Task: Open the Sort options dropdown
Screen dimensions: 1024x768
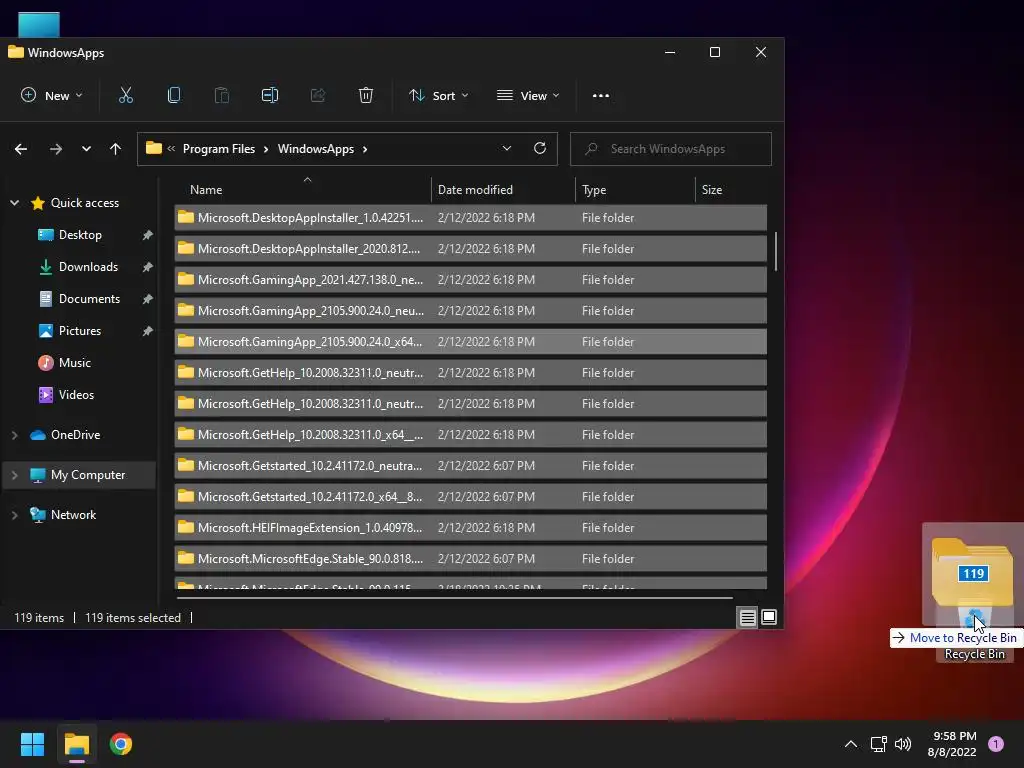Action: pos(439,95)
